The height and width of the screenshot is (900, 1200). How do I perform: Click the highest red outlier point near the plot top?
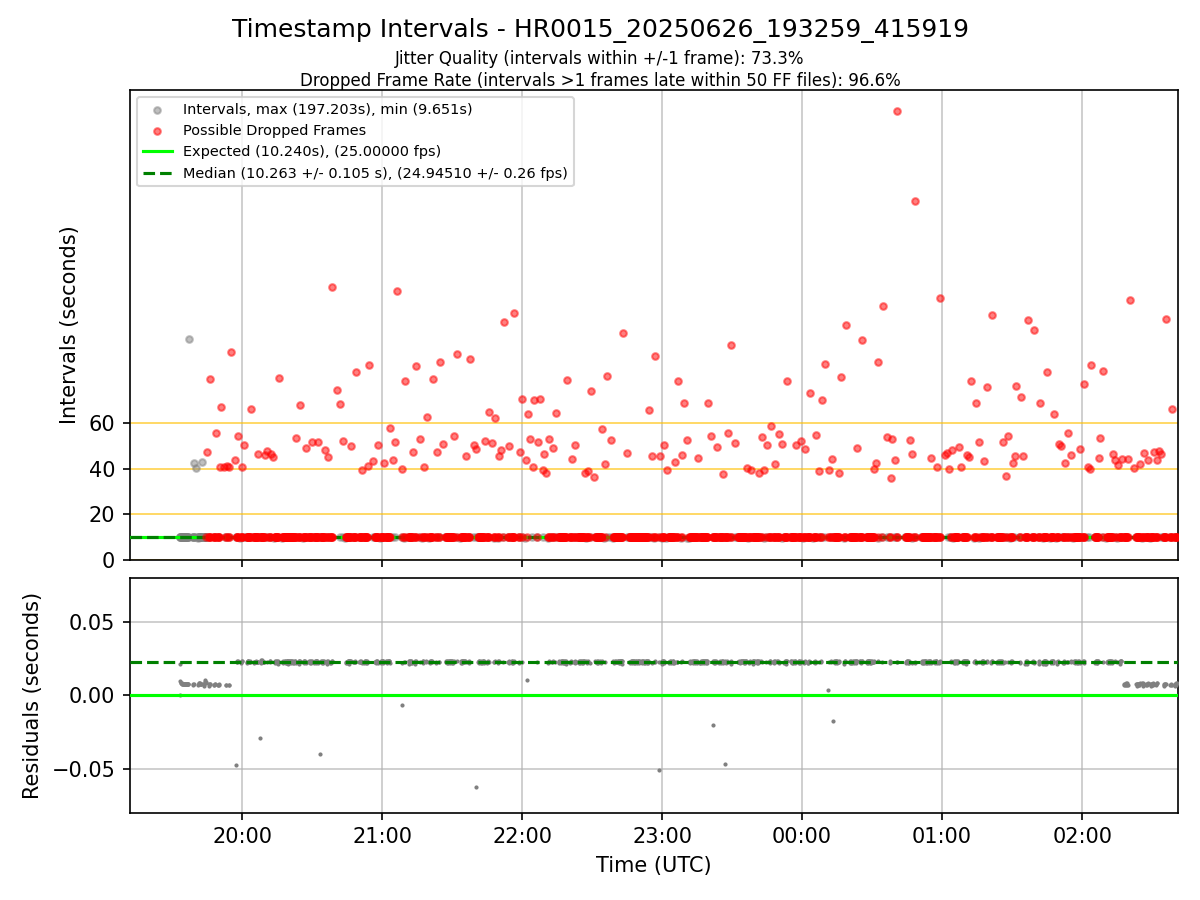click(x=897, y=111)
